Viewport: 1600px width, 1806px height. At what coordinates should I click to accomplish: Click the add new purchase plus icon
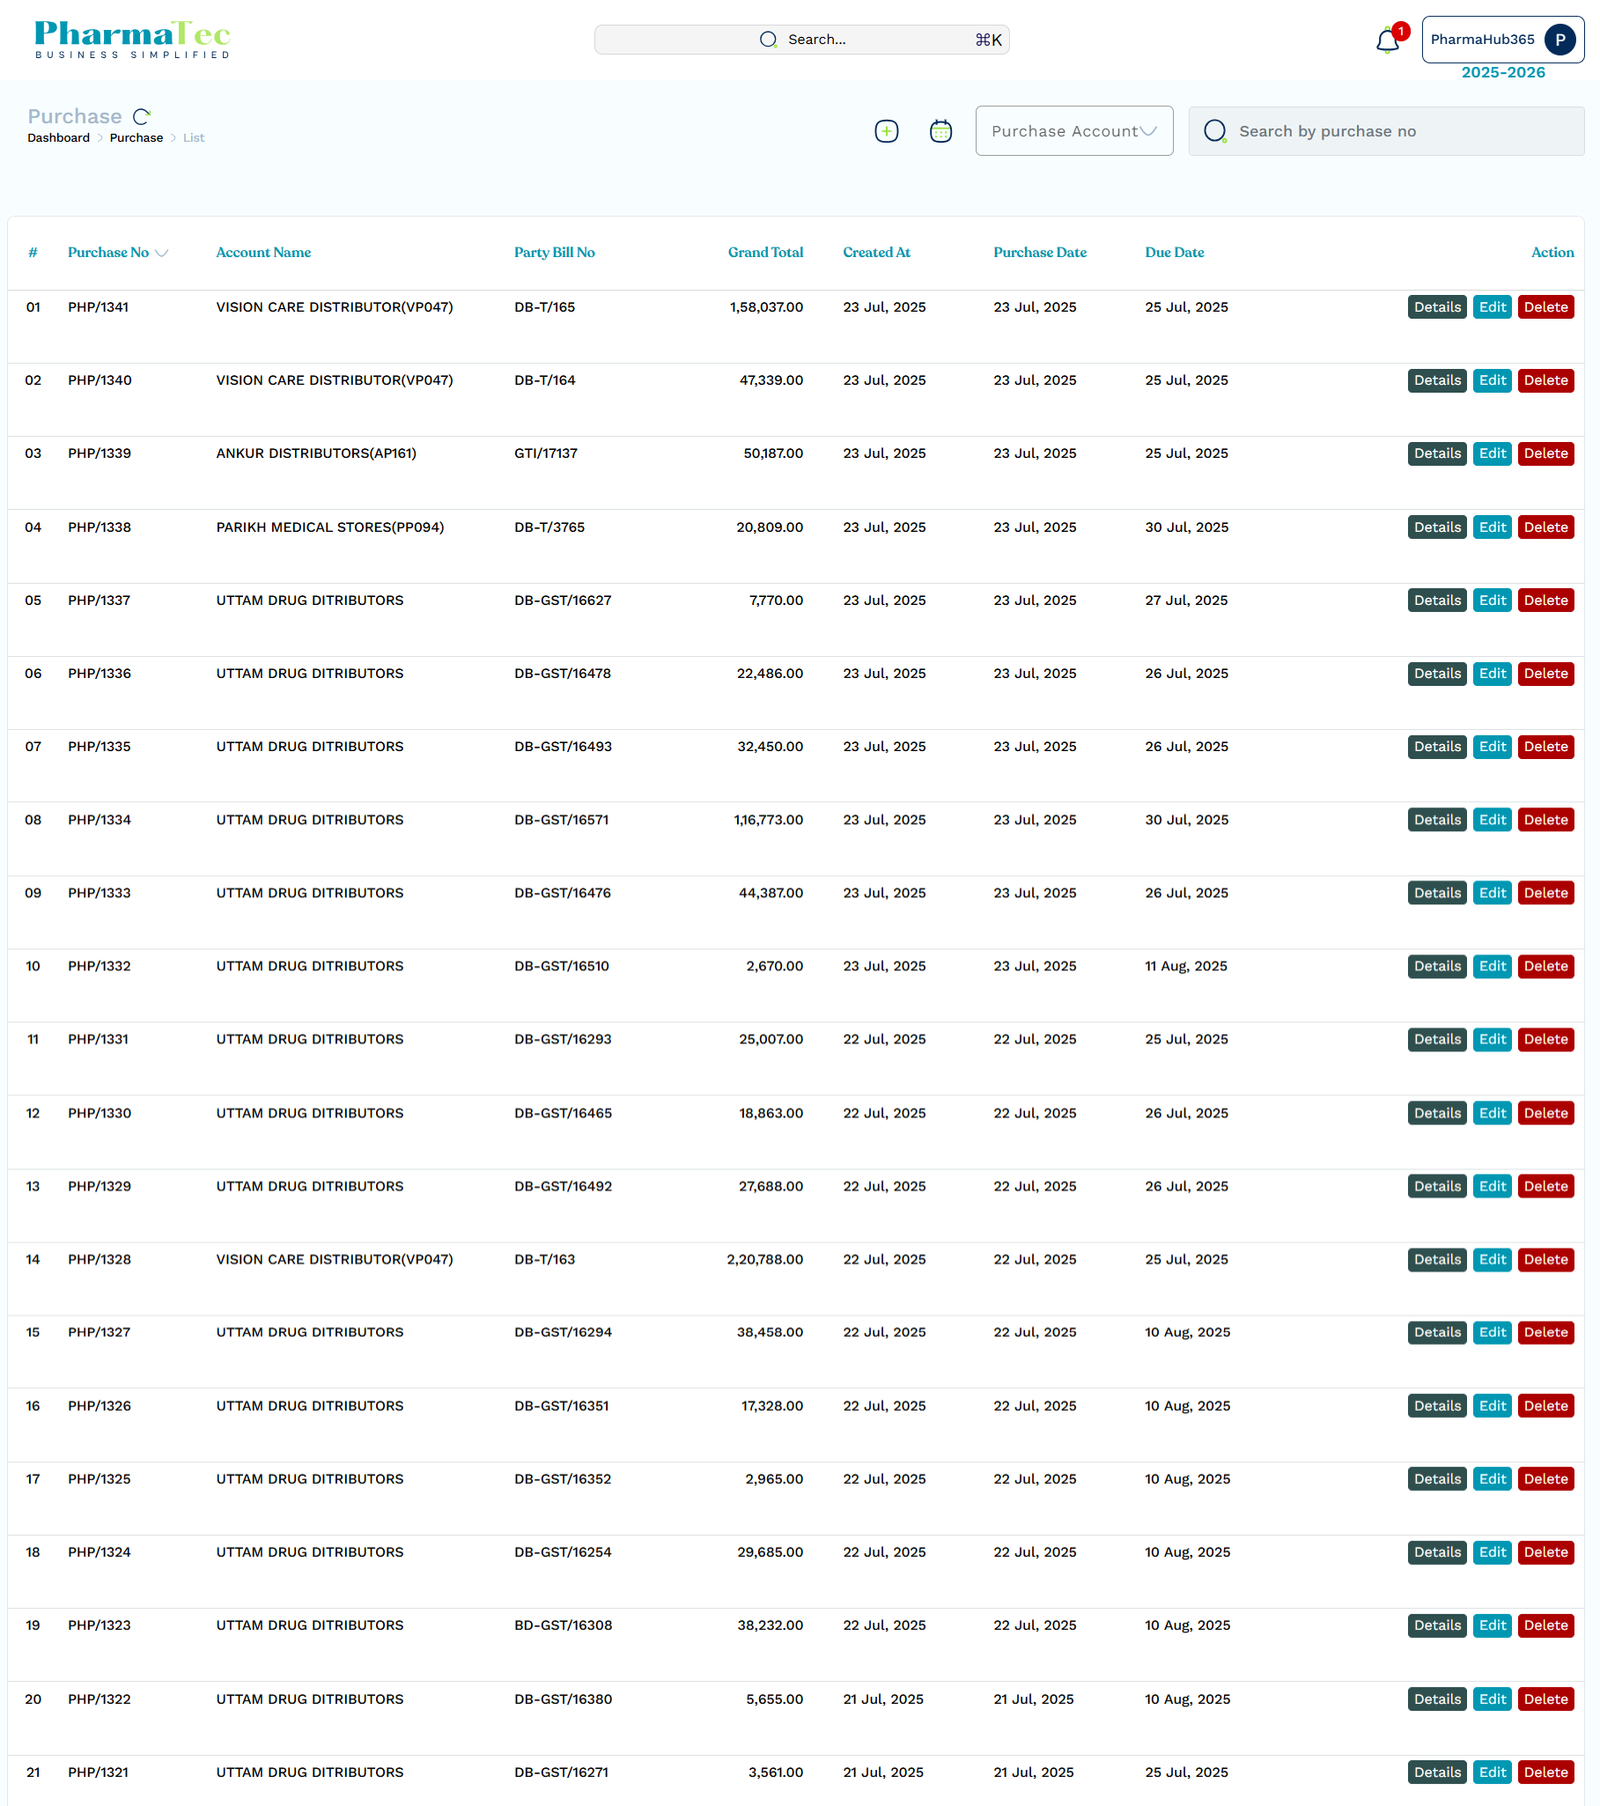[886, 131]
